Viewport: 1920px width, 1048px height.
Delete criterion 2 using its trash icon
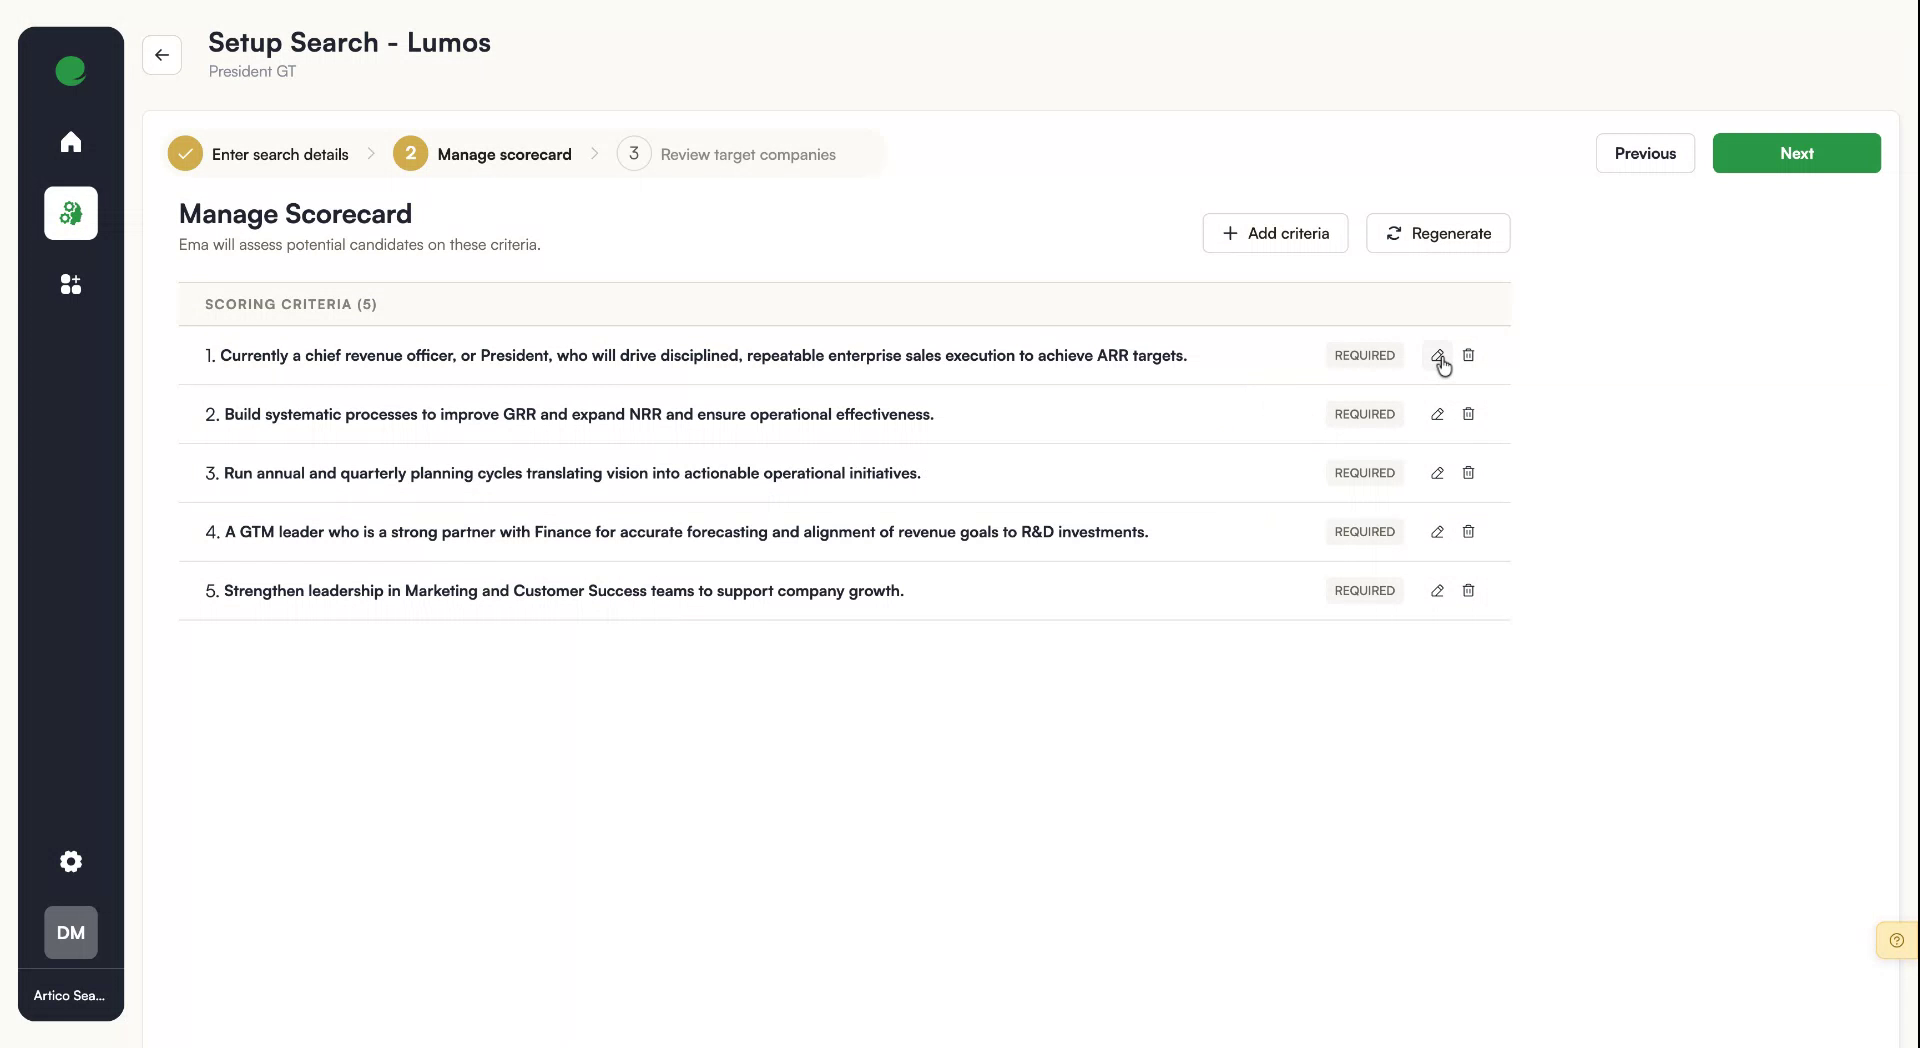[1468, 414]
